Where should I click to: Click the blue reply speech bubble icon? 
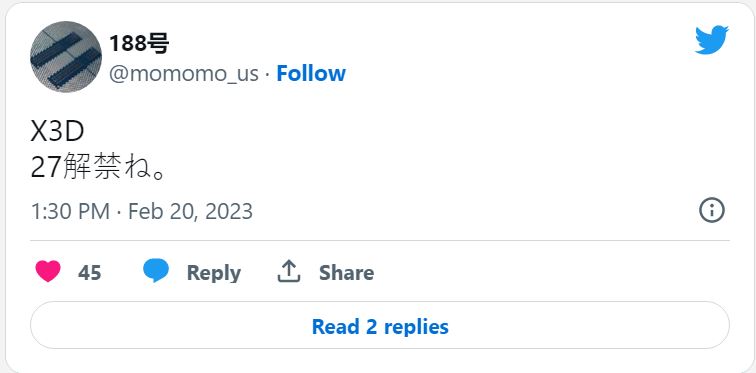[x=156, y=270]
